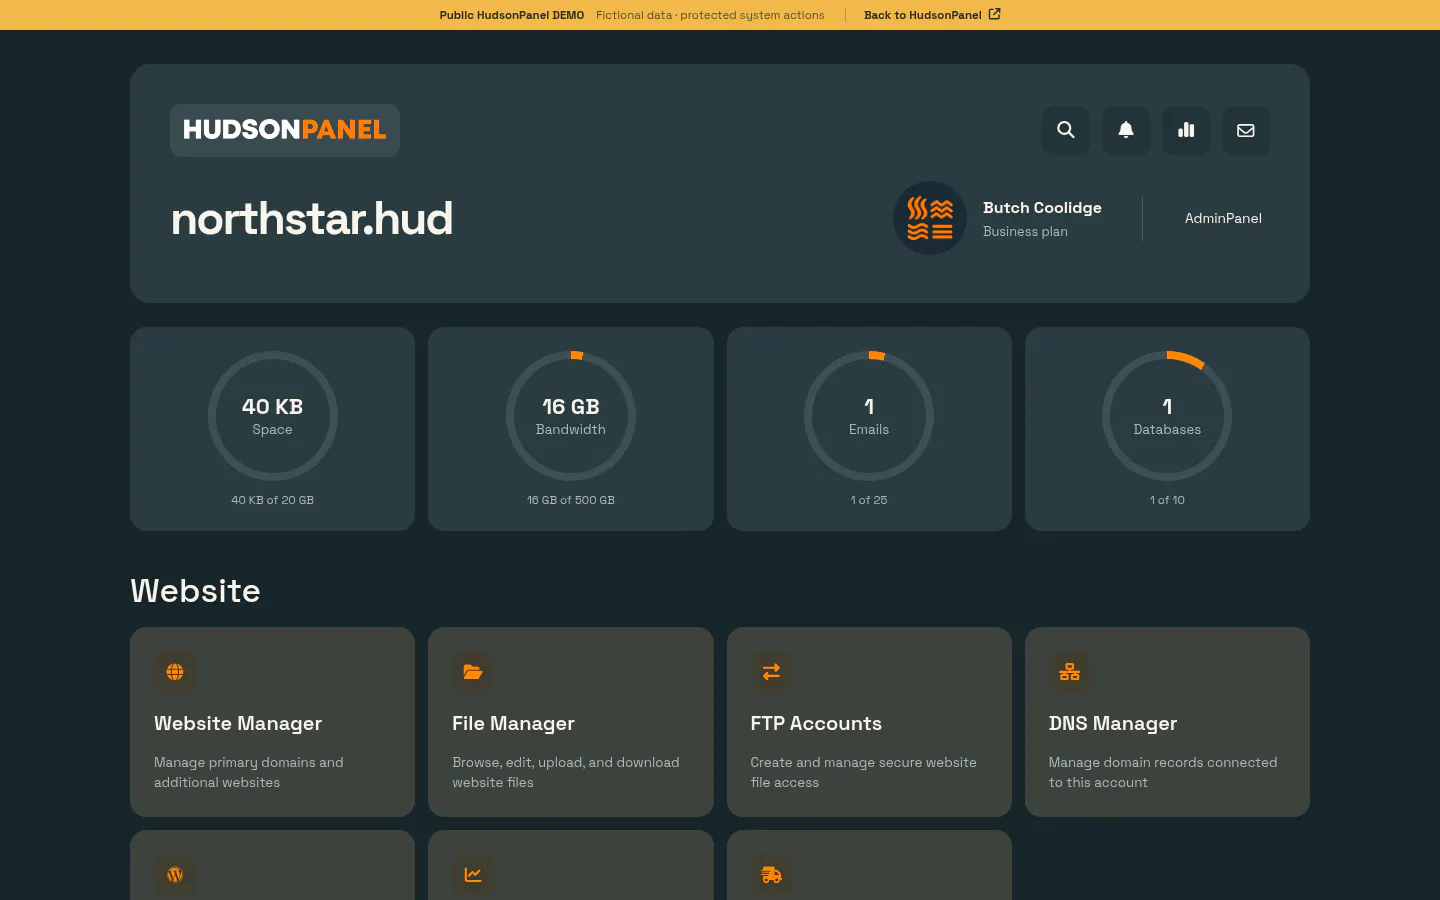The width and height of the screenshot is (1440, 900).
Task: Open File Manager card title
Action: pos(513,723)
